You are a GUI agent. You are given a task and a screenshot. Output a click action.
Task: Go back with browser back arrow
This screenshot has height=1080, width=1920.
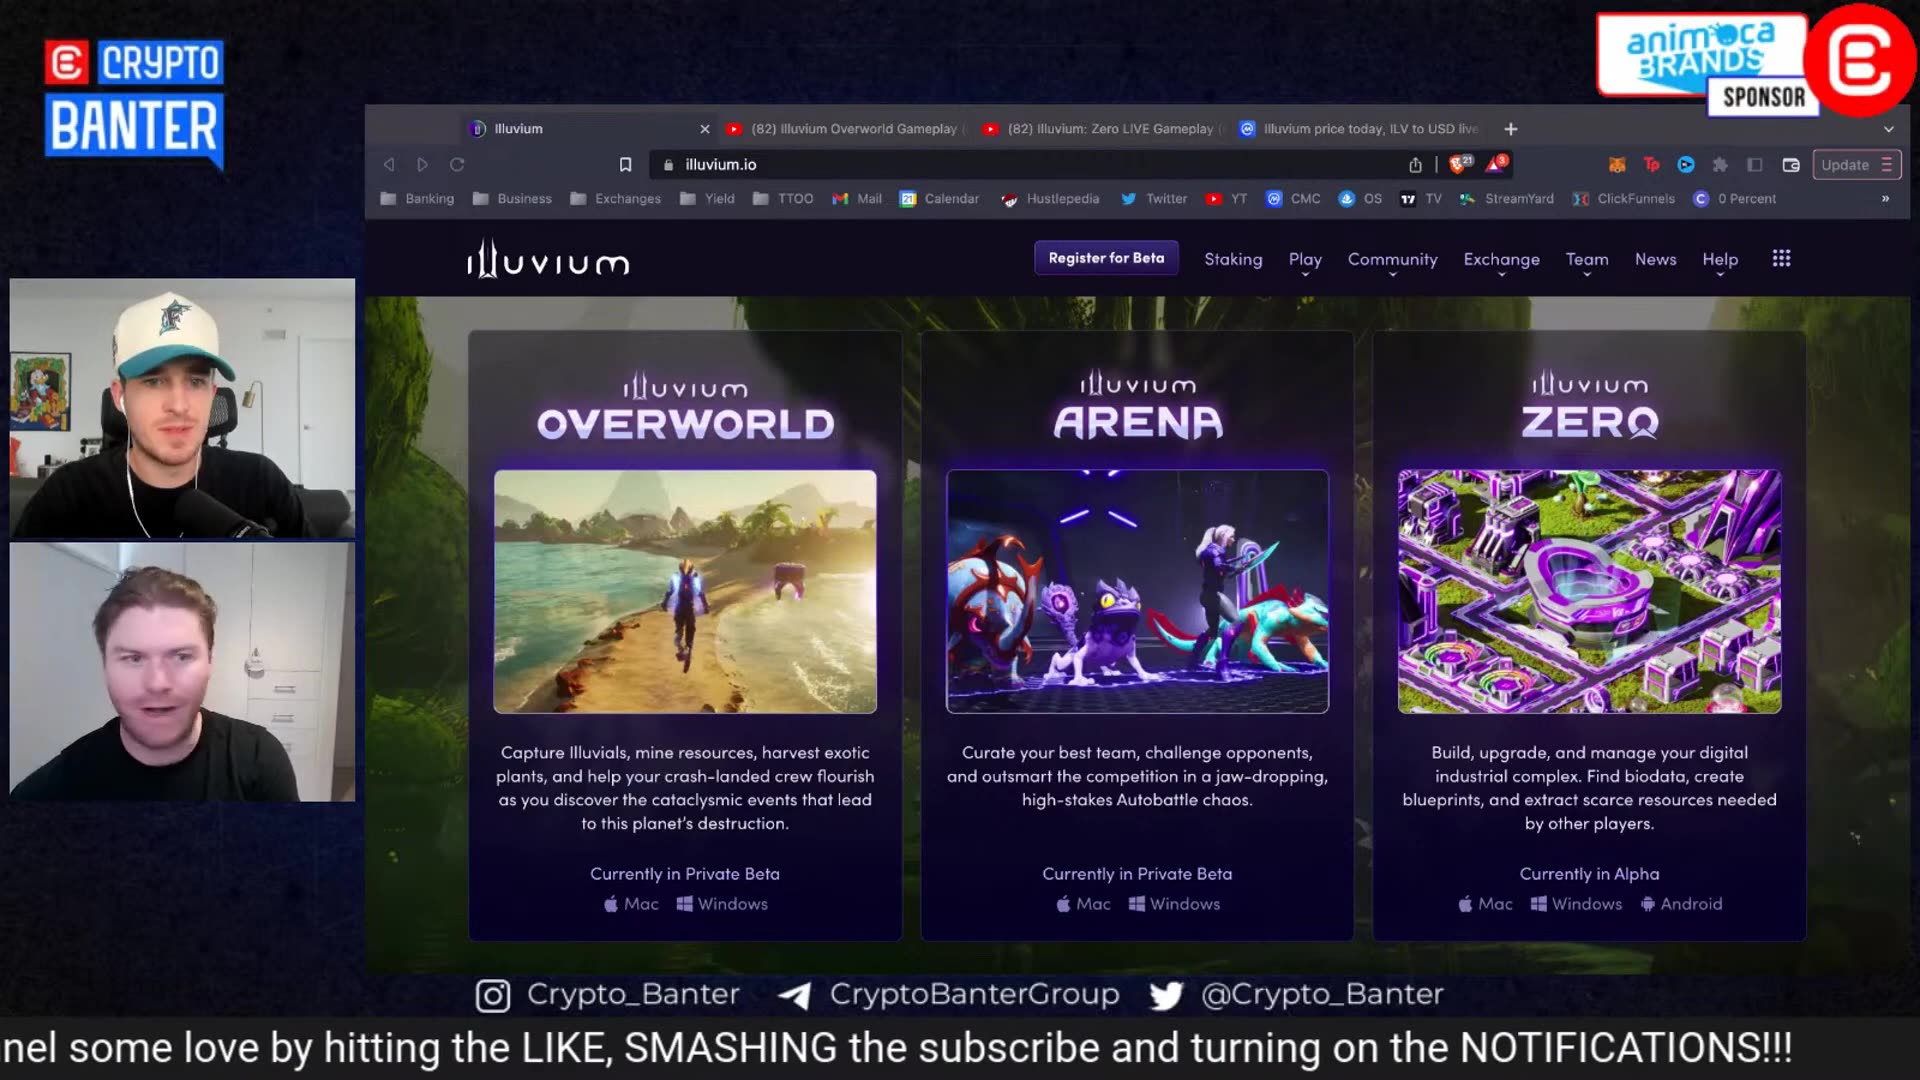[389, 165]
